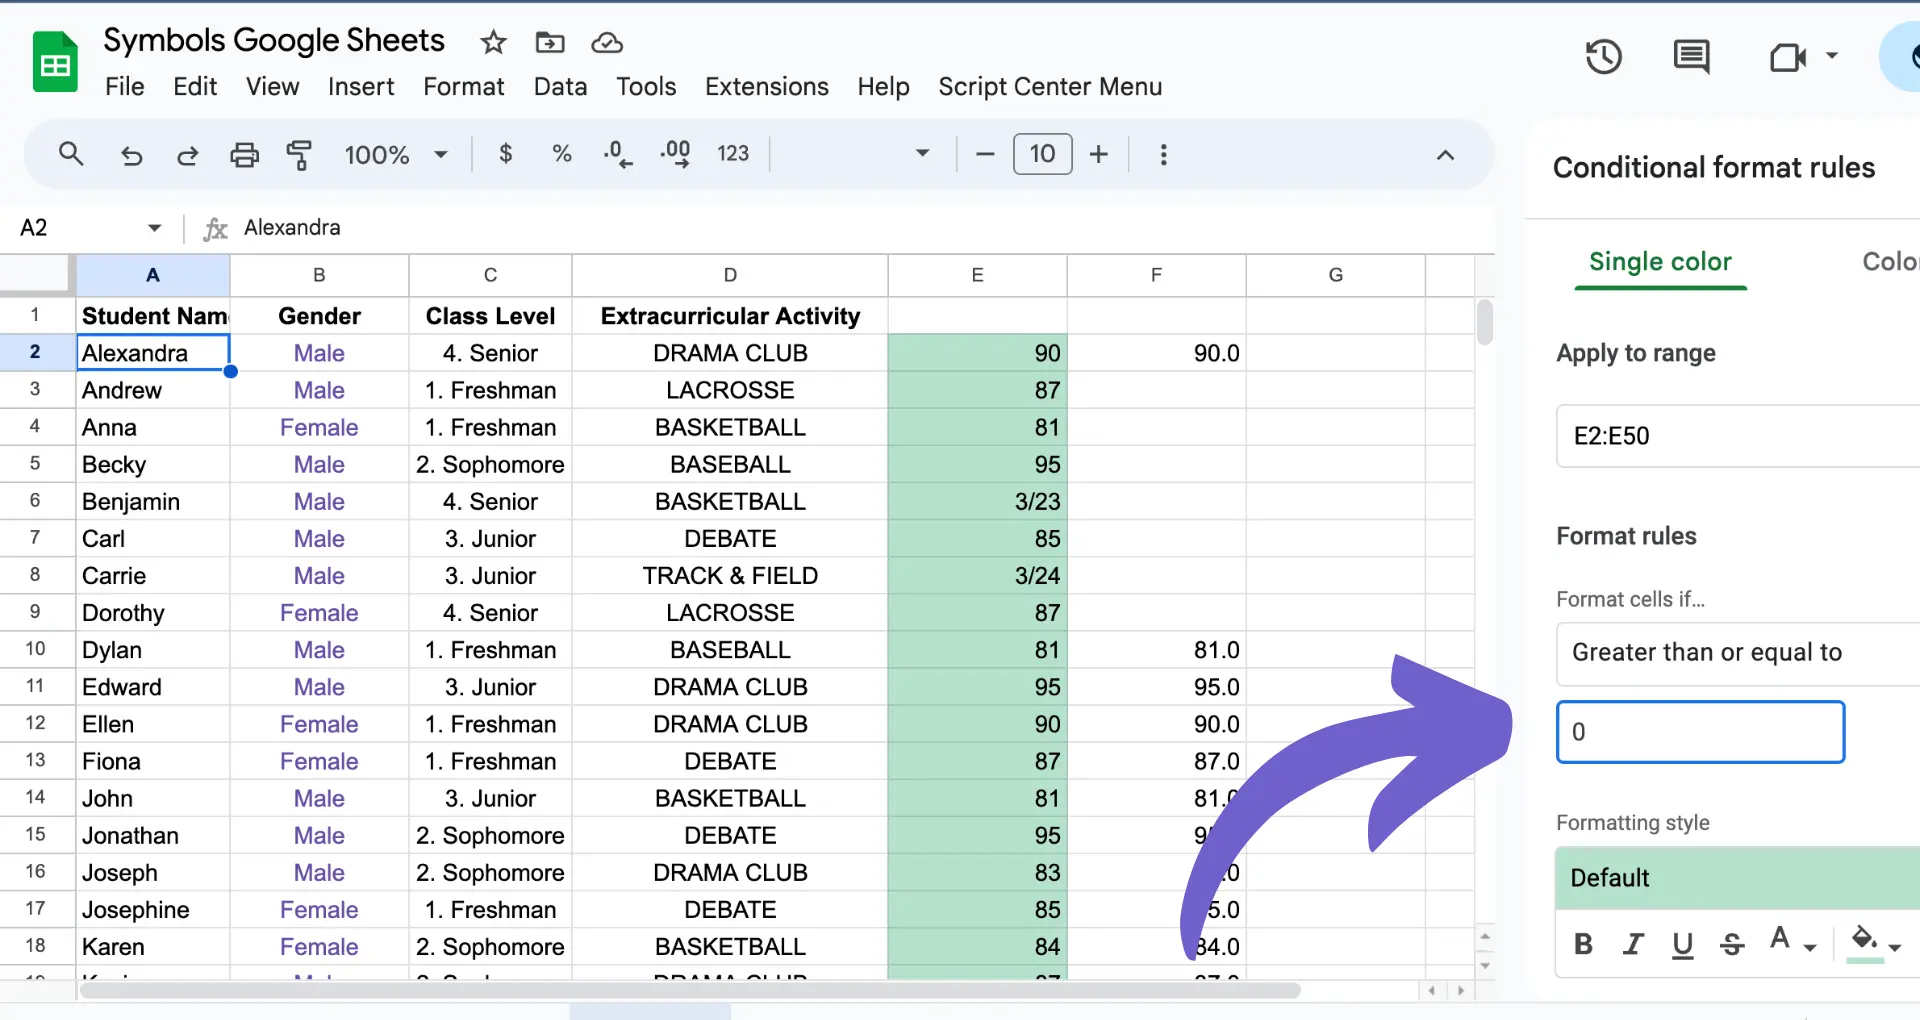Image resolution: width=1920 pixels, height=1020 pixels.
Task: Click the print icon
Action: pos(244,155)
